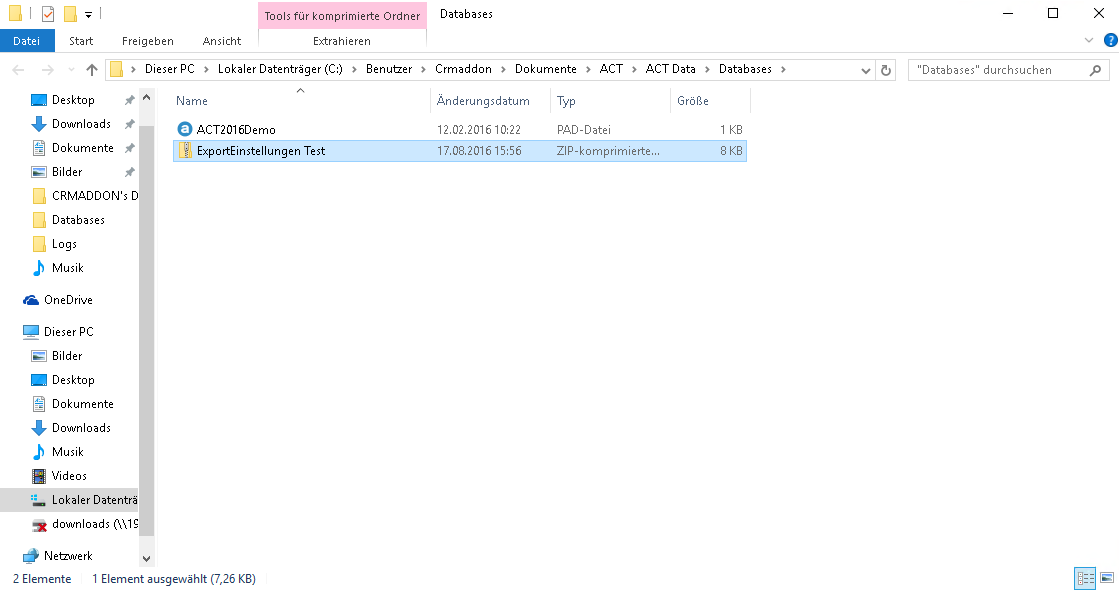Expand breadcrumb chevron after Dieser PC
The height and width of the screenshot is (590, 1119).
coord(206,69)
